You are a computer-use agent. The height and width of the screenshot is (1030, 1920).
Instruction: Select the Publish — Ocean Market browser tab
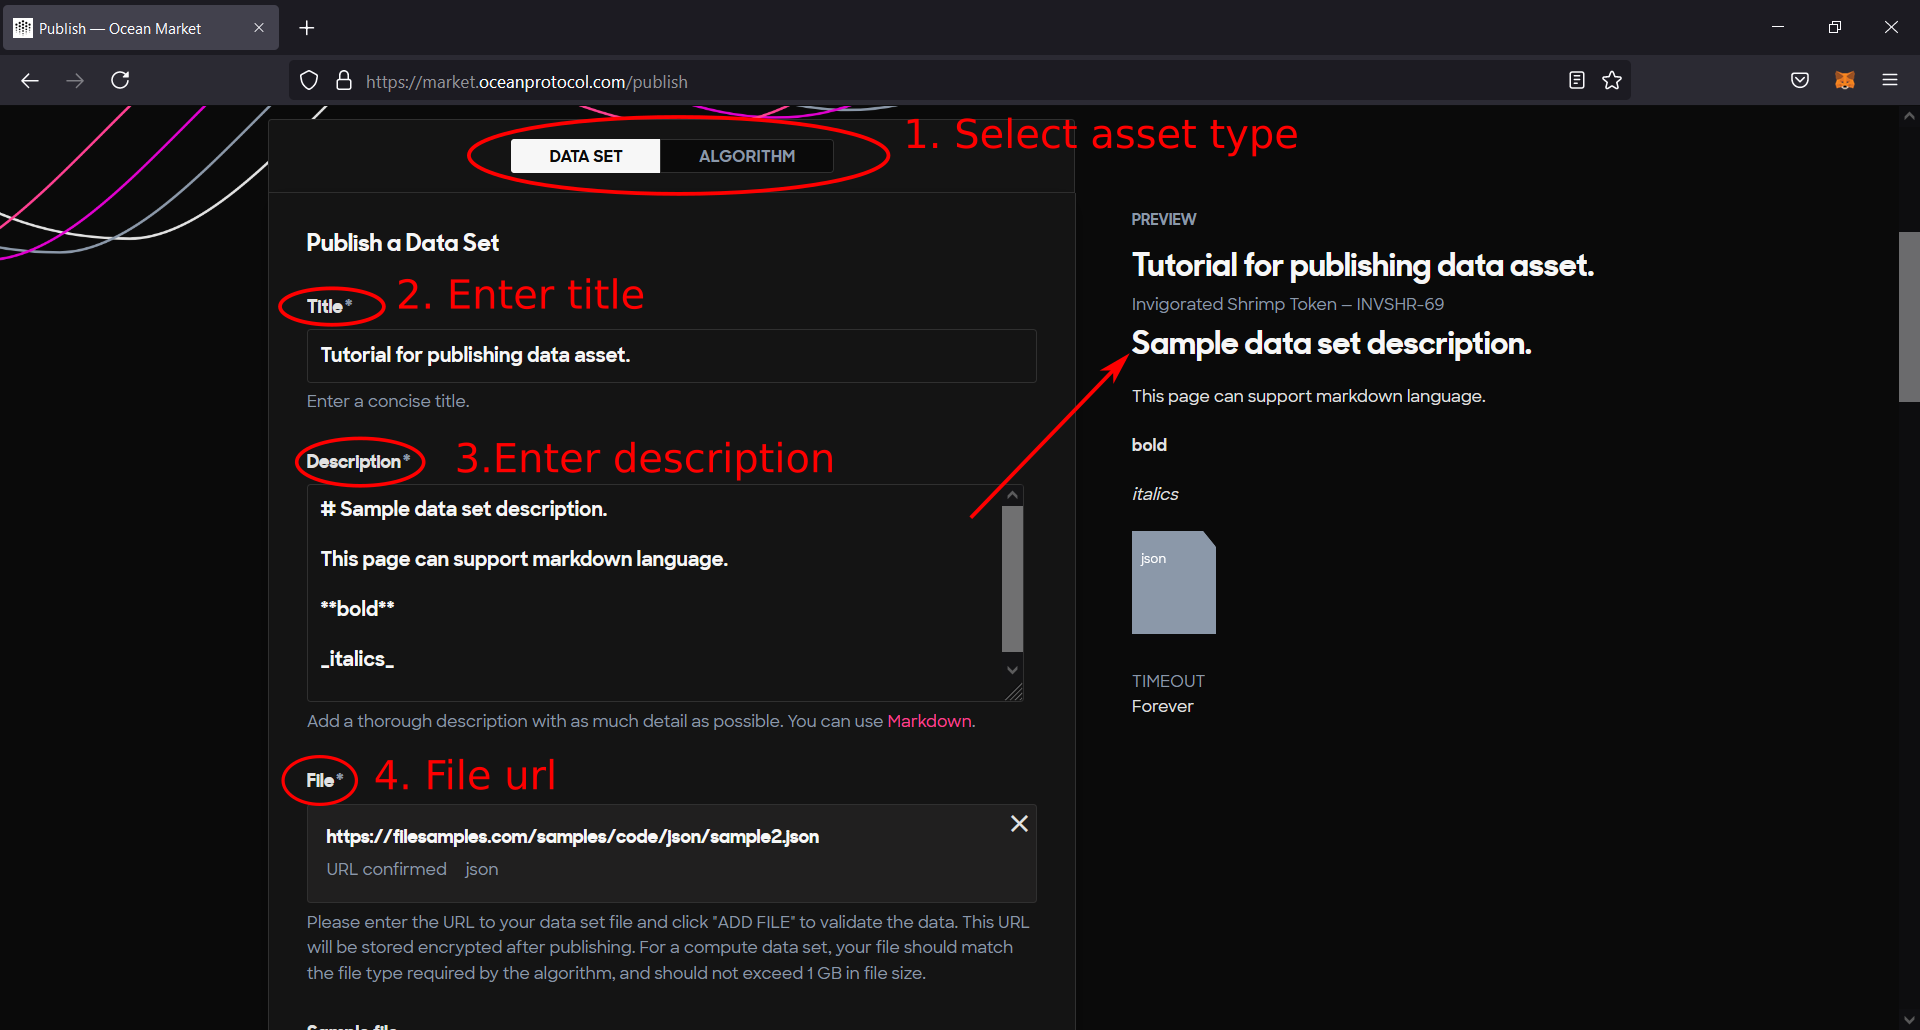[140, 28]
